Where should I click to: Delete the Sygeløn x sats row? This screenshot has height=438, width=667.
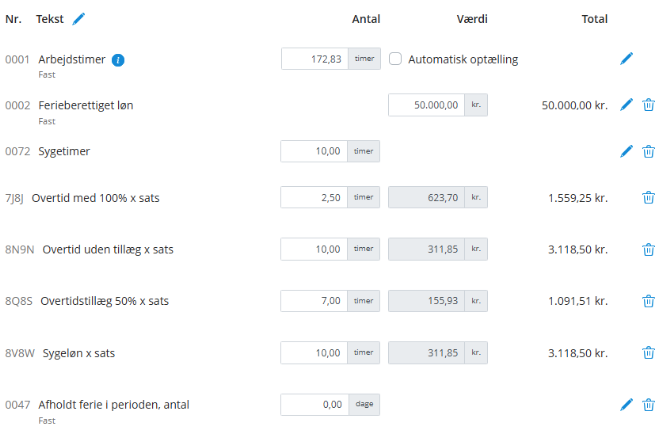click(648, 352)
